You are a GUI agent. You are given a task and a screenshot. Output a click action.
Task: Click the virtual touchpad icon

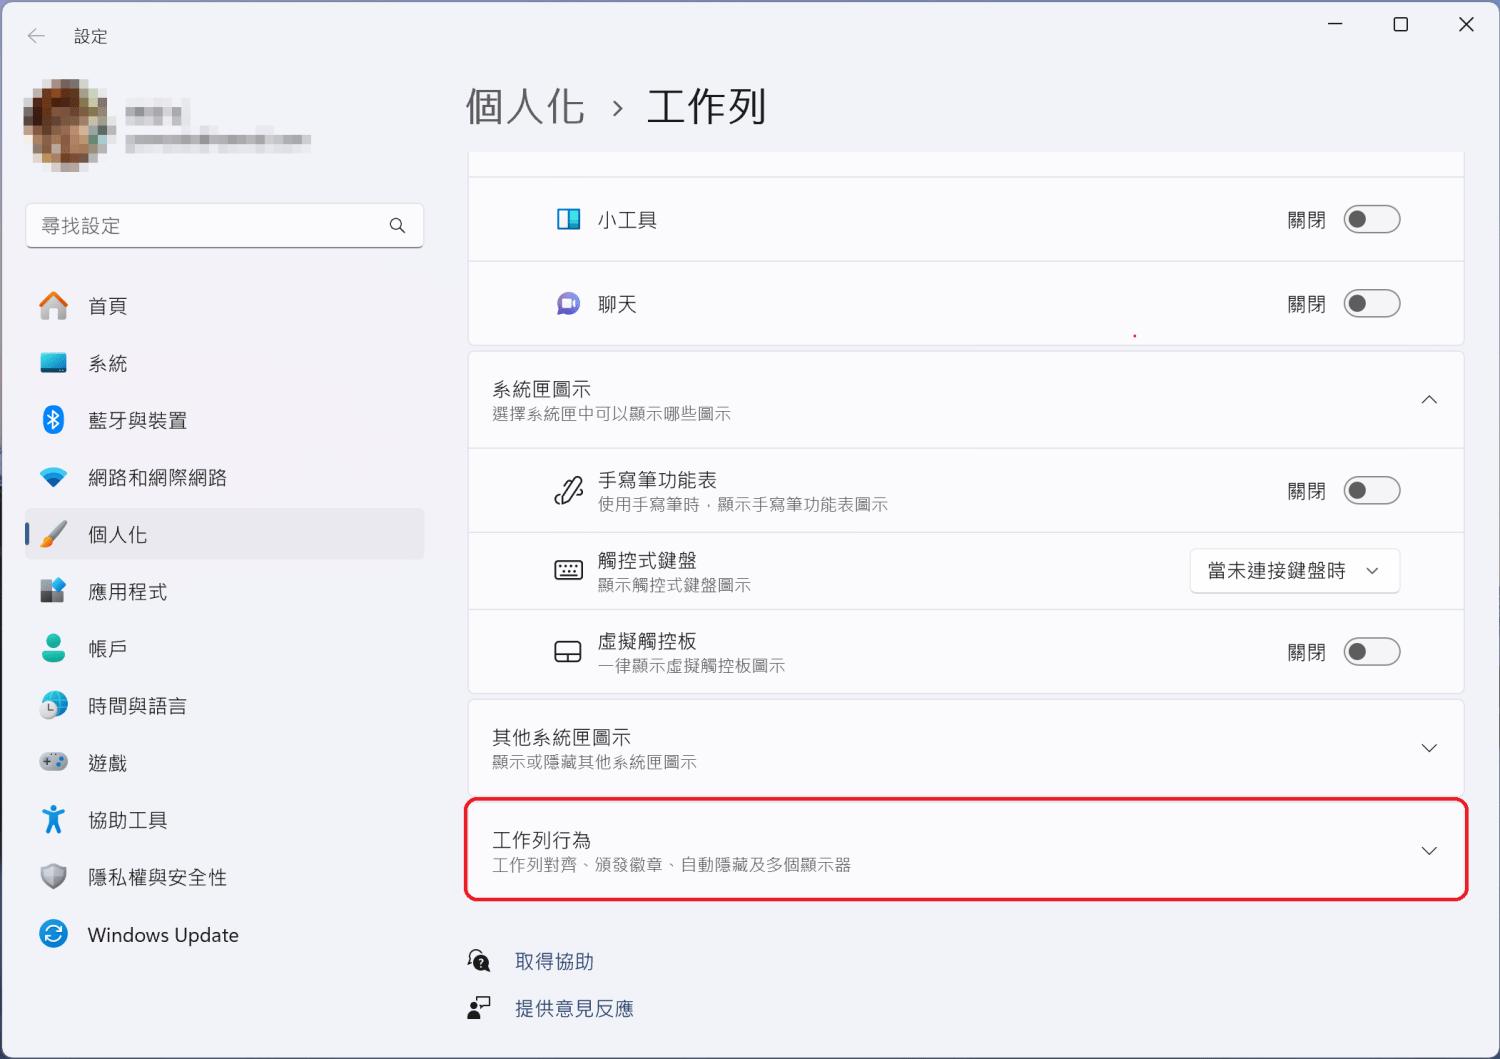[568, 651]
